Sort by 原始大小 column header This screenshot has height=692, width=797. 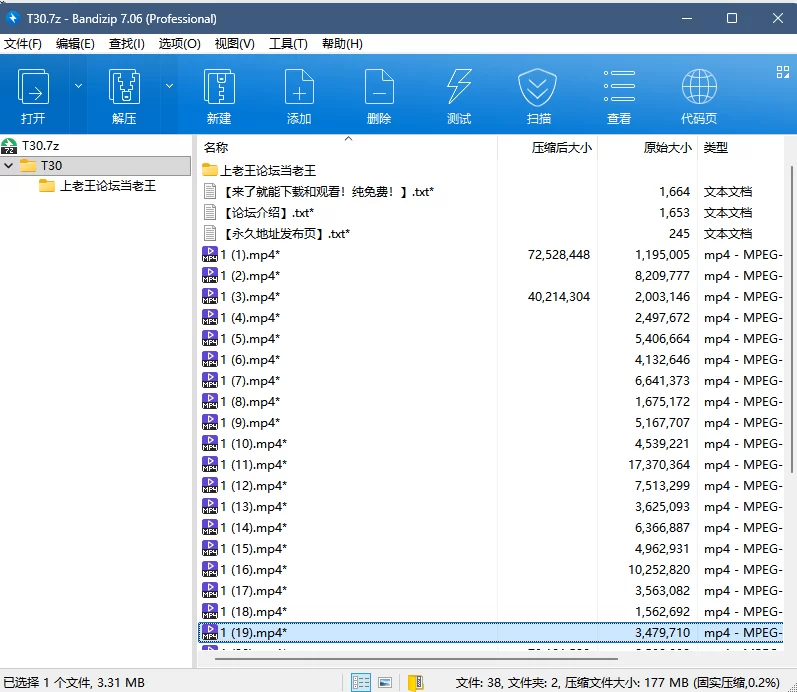tap(667, 147)
